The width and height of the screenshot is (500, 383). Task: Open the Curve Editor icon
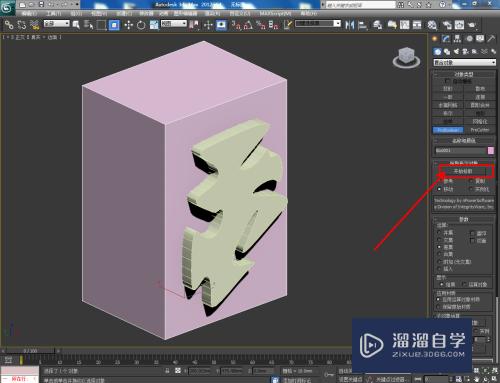click(x=404, y=25)
